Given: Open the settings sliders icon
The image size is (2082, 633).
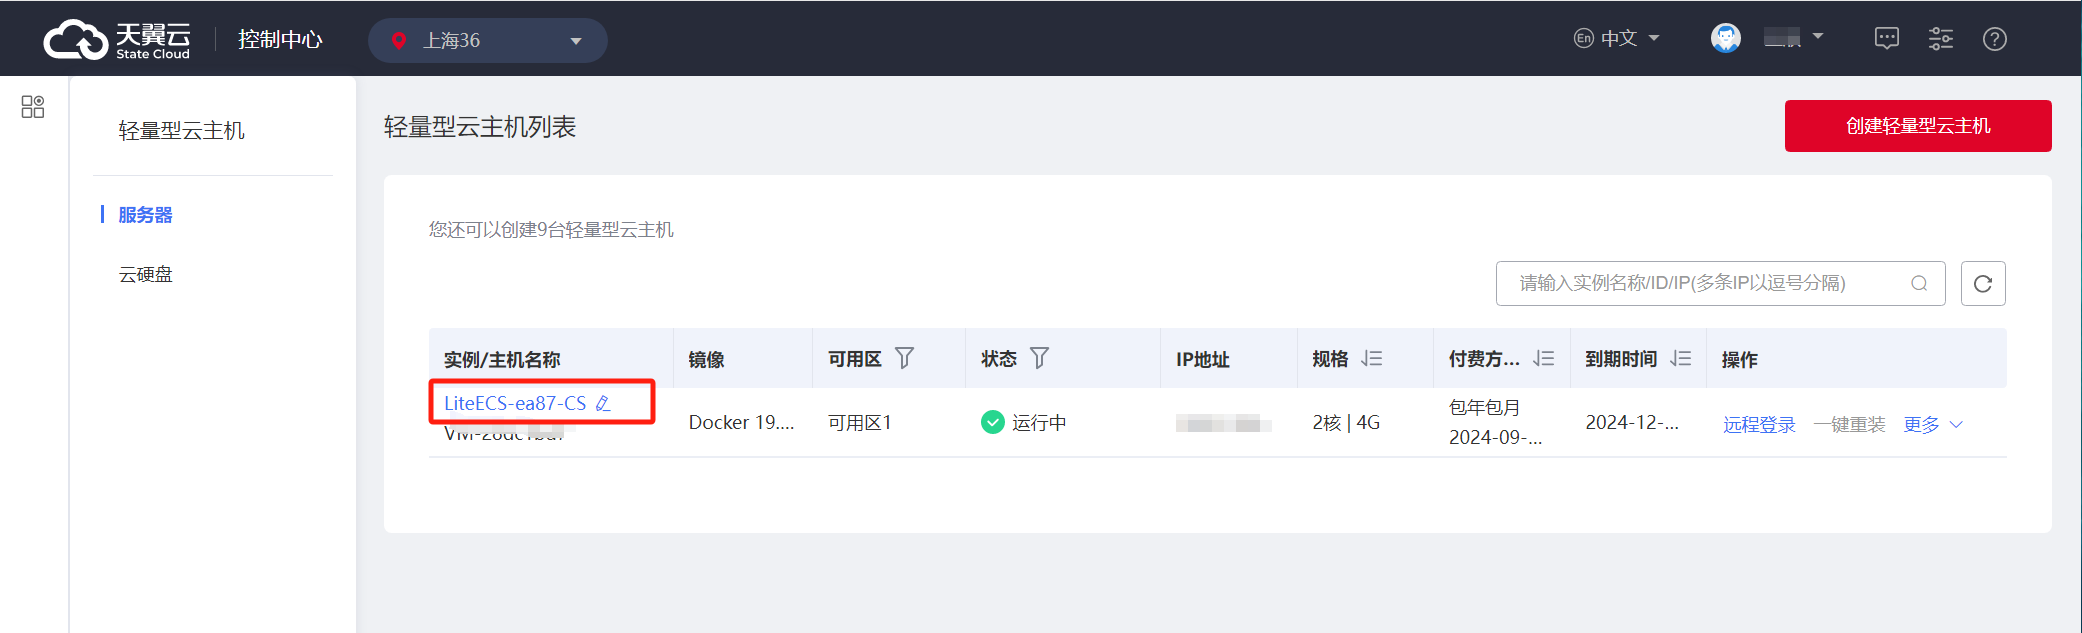Looking at the screenshot, I should point(1941,38).
